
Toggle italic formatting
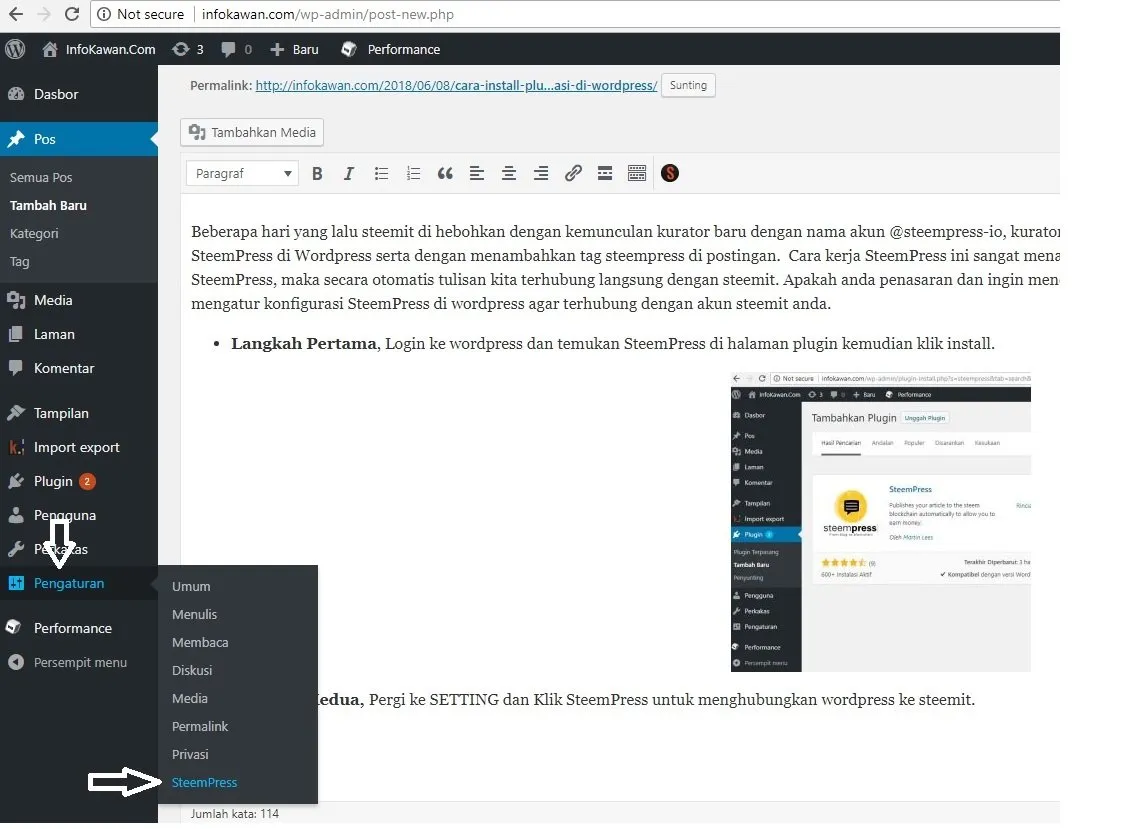[x=348, y=174]
